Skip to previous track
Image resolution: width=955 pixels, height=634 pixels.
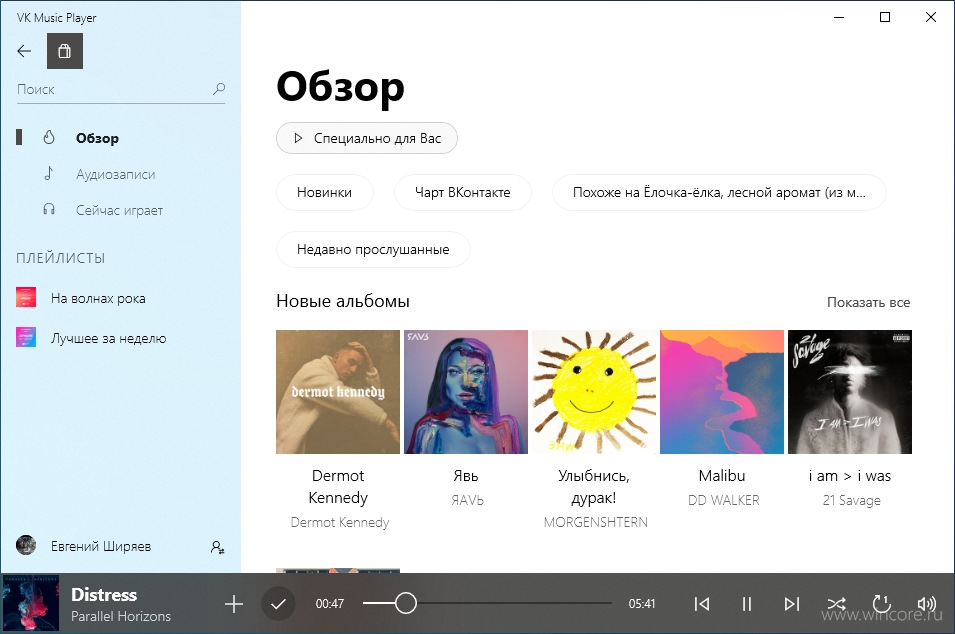(702, 604)
